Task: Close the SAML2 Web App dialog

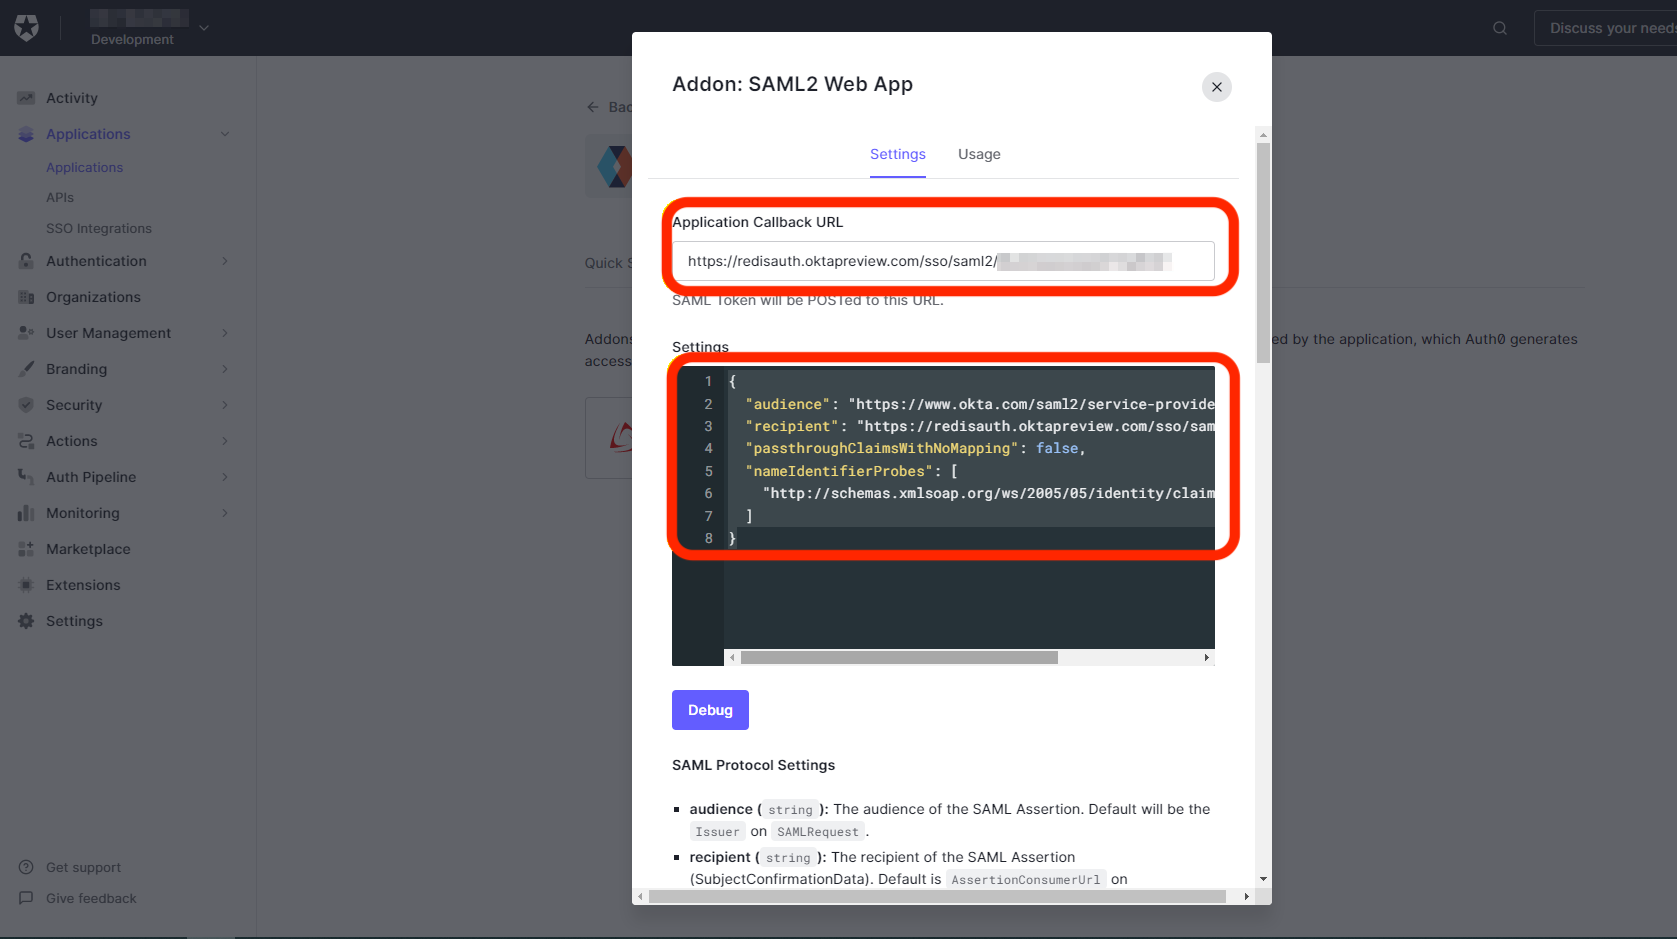Action: [x=1216, y=87]
